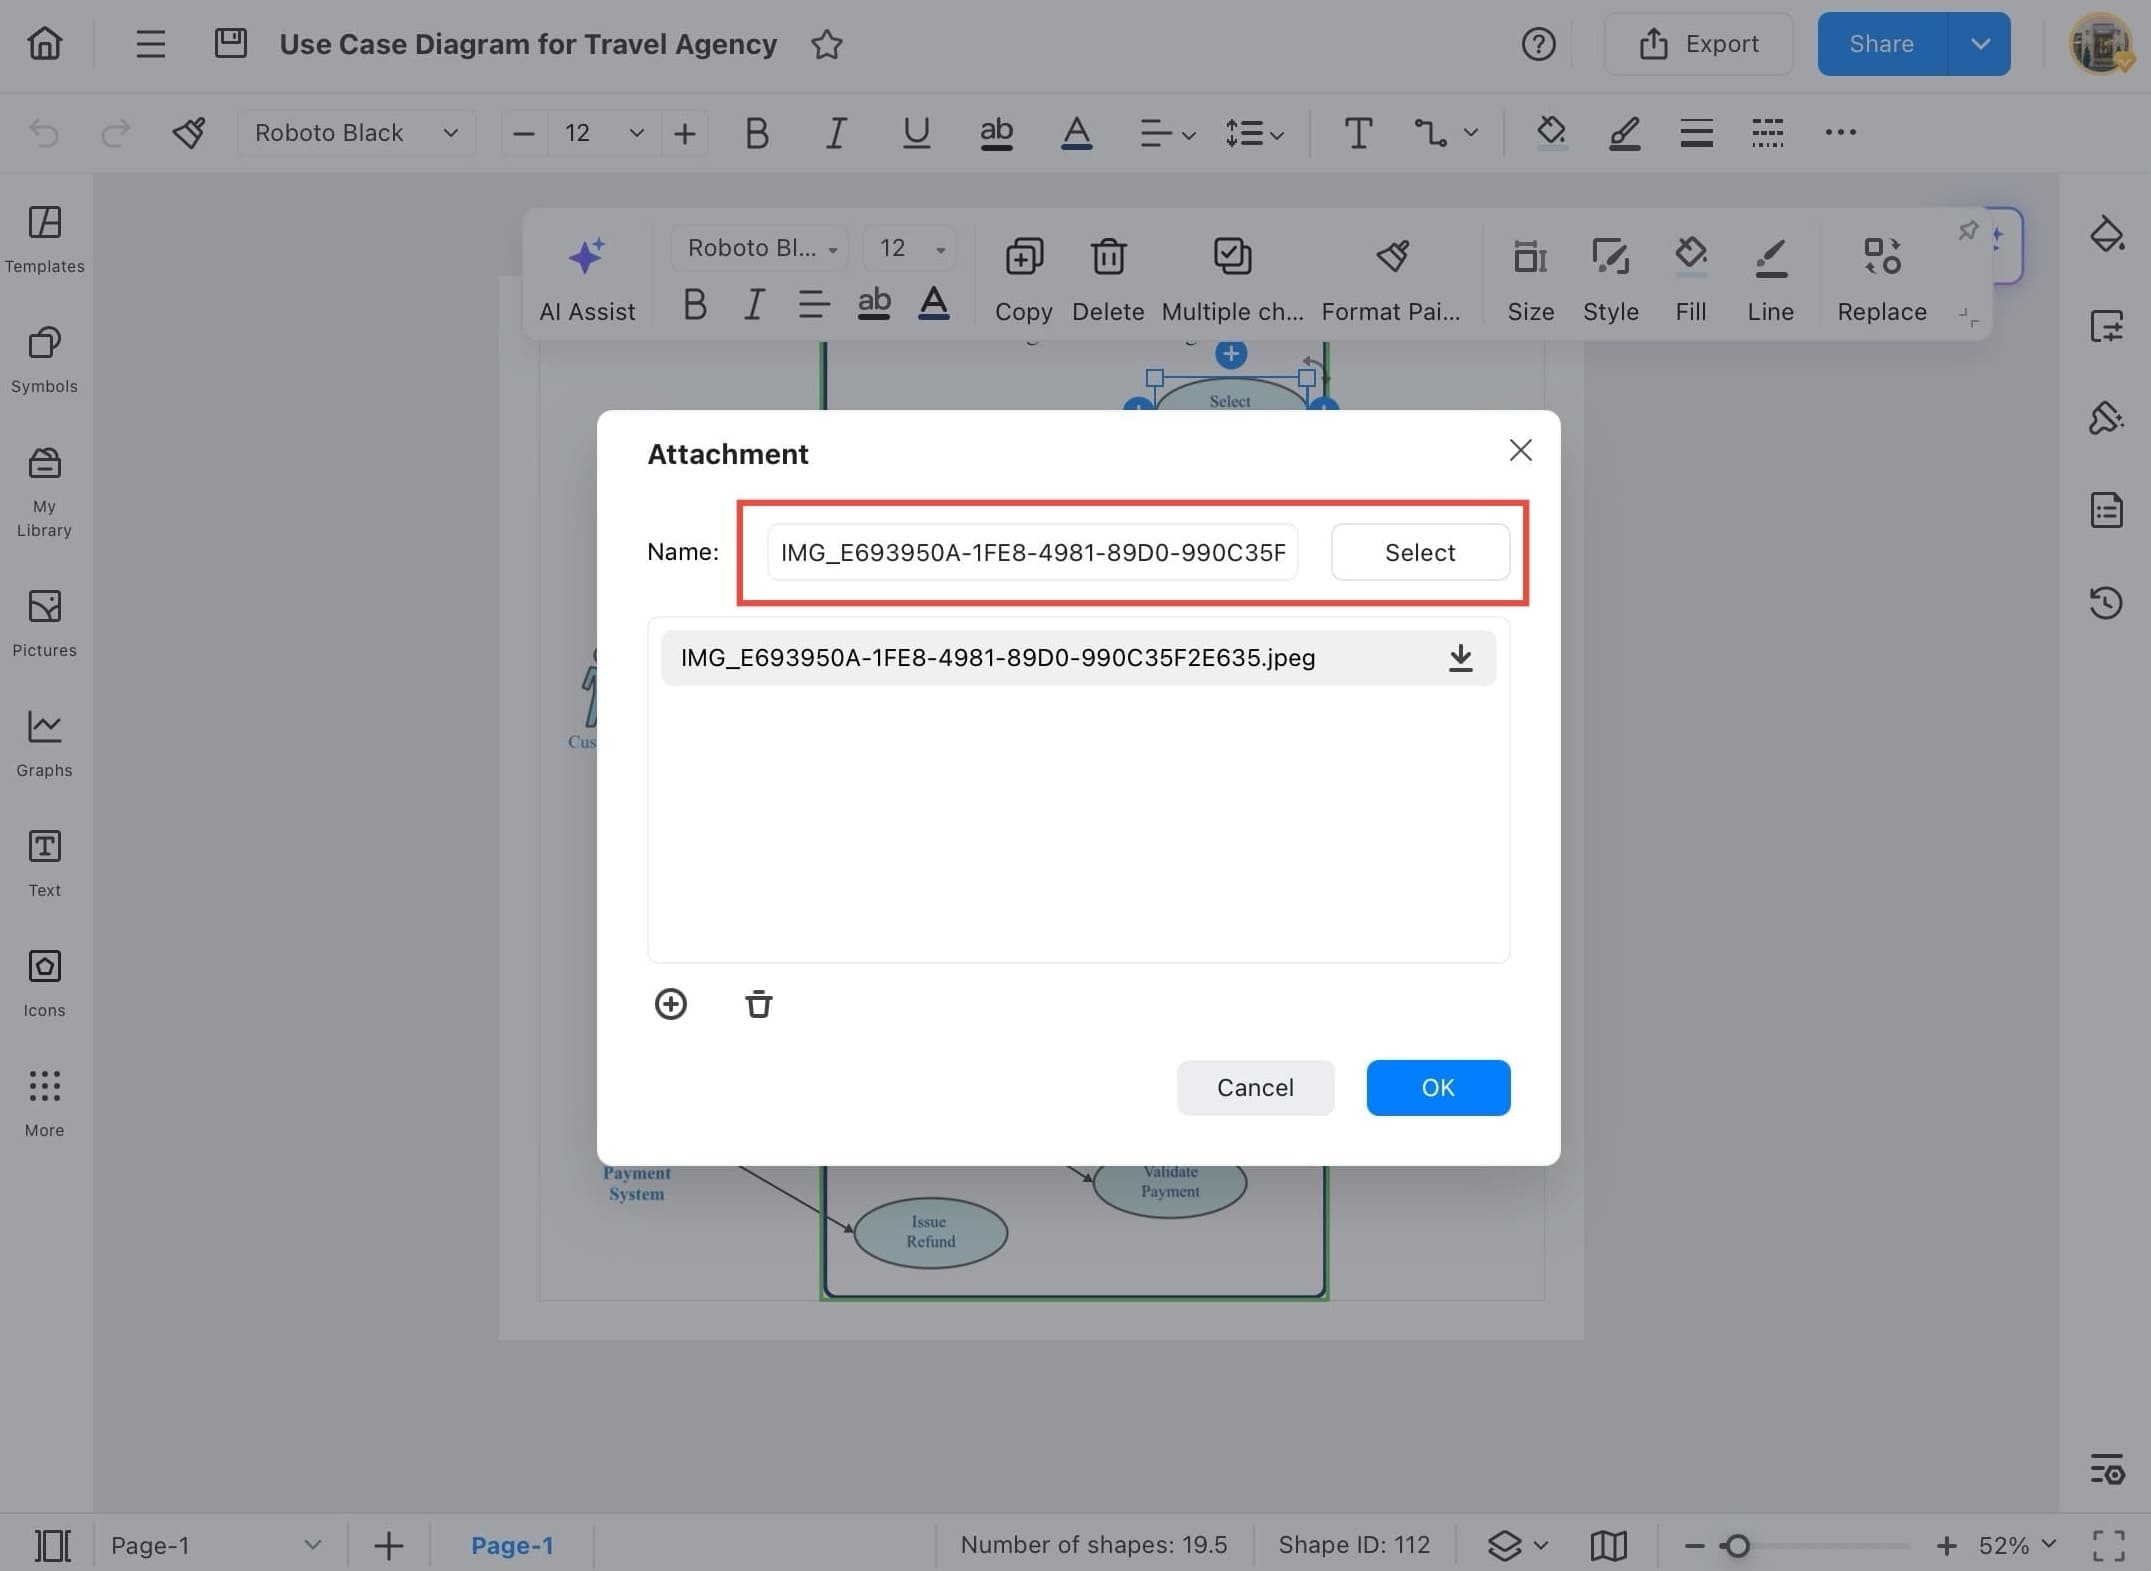The width and height of the screenshot is (2151, 1571).
Task: Download the attached IMG jpeg file
Action: pyautogui.click(x=1460, y=657)
